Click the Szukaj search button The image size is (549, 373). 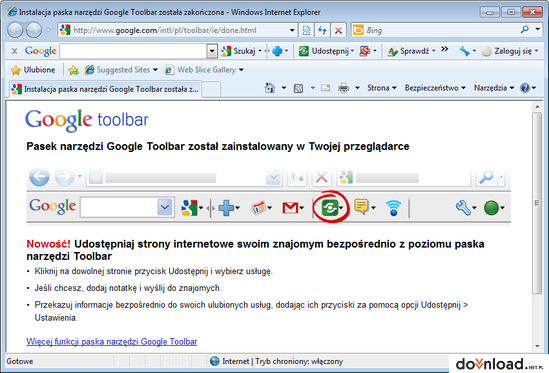[238, 51]
